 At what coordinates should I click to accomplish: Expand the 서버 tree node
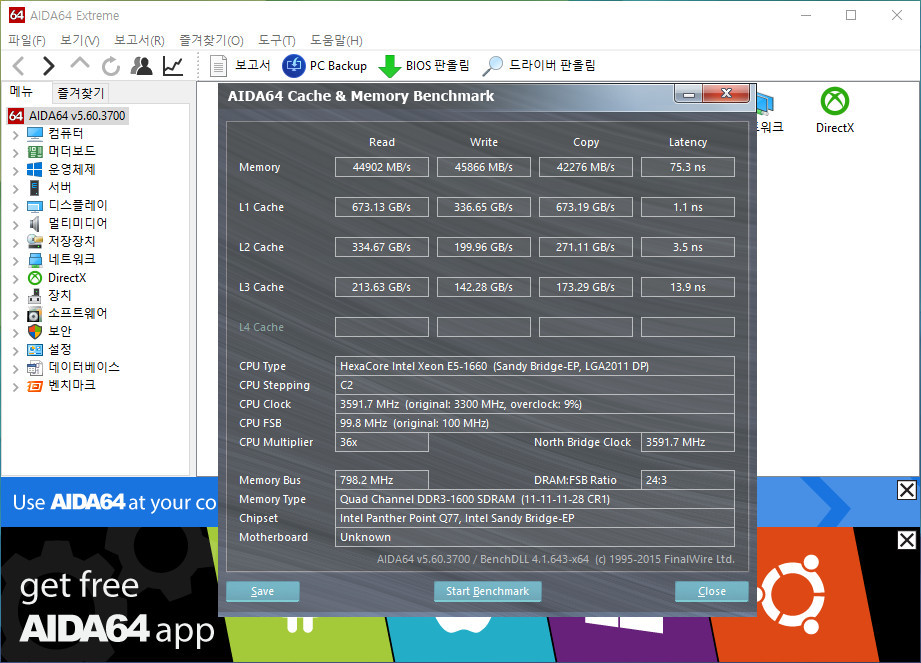tap(16, 189)
